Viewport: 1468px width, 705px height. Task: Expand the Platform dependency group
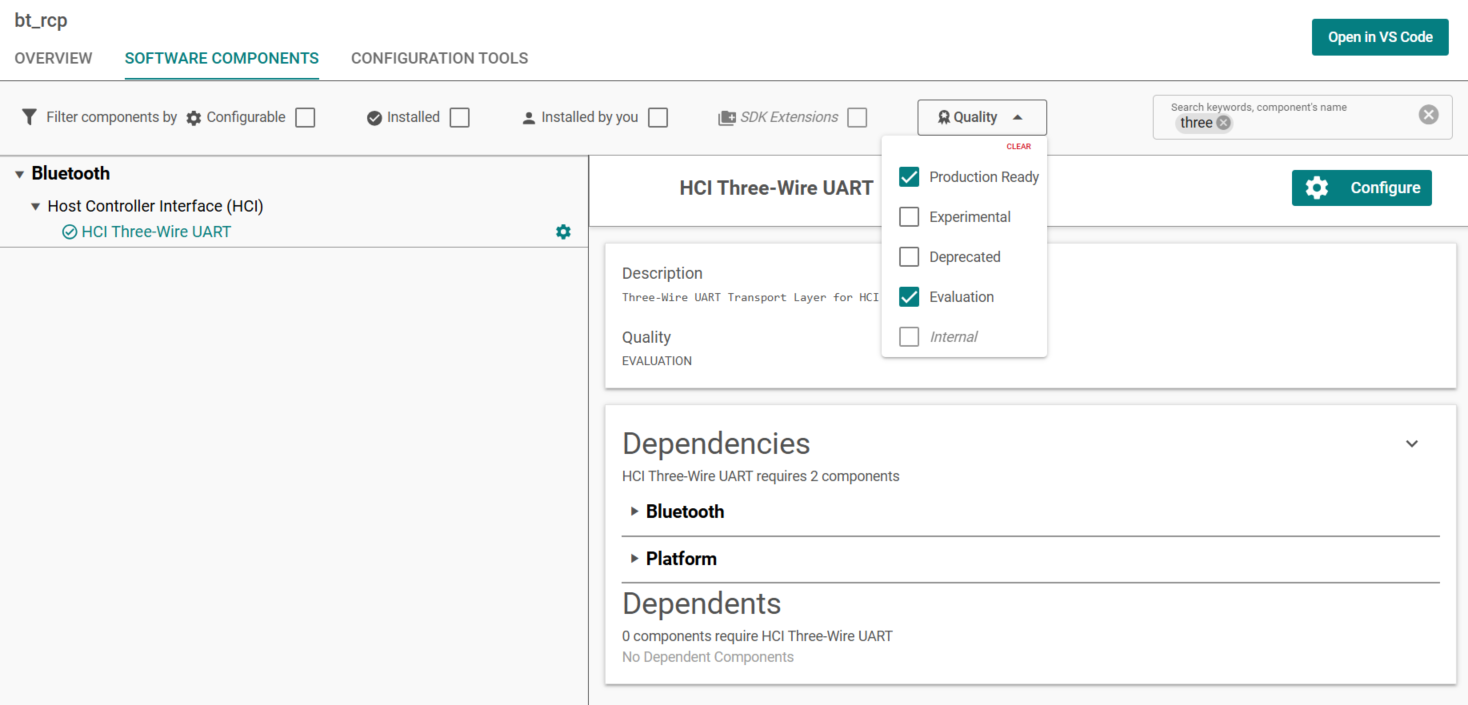point(634,559)
